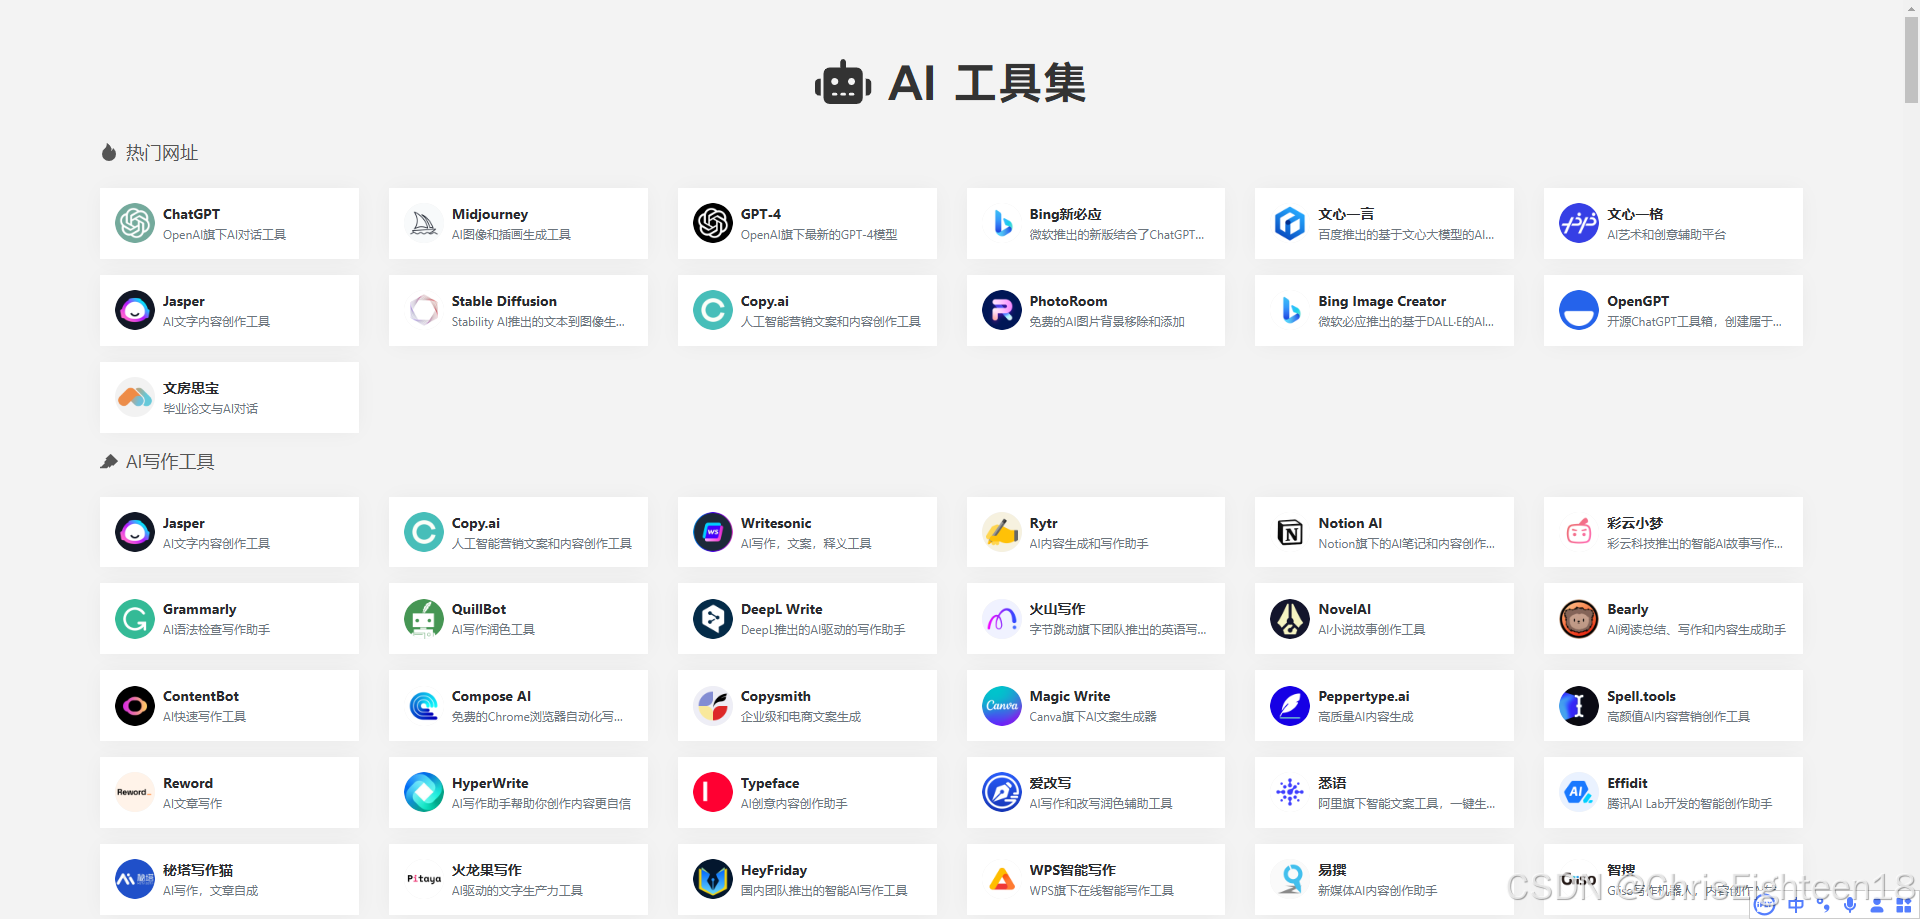The image size is (1920, 919).
Task: Open the Compose AI link
Action: (518, 706)
